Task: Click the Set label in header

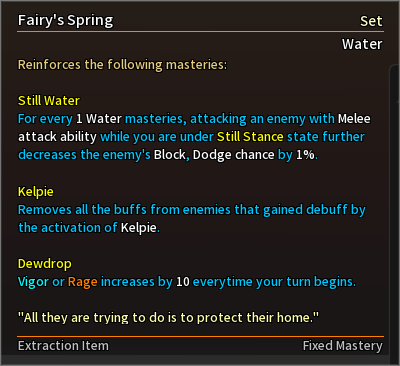Action: click(371, 21)
